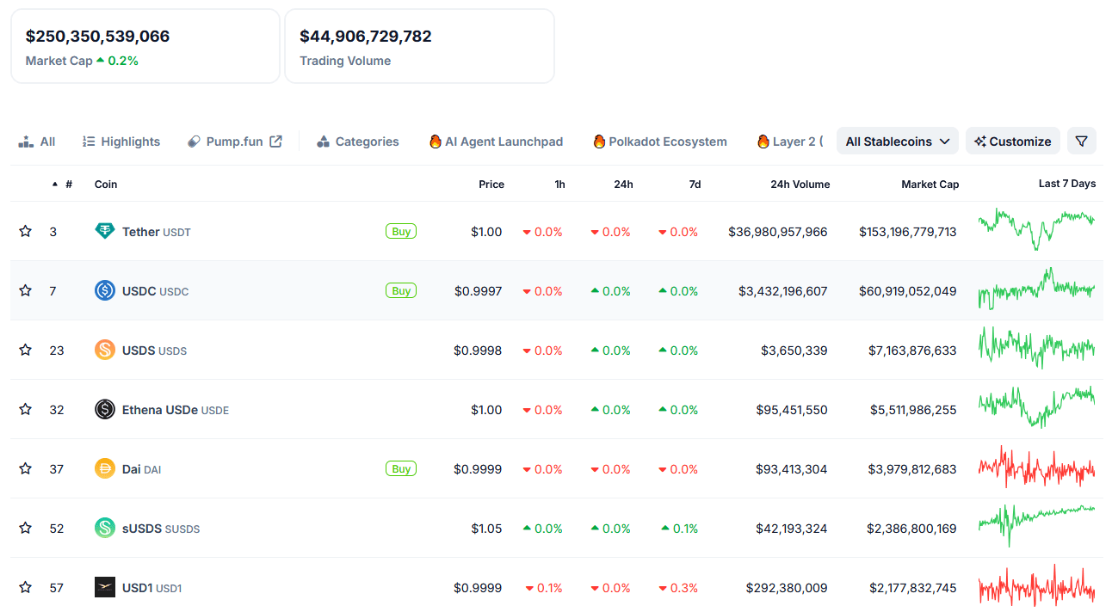Open sUSDS 7-day sparkline chart
The width and height of the screenshot is (1107, 607).
(x=1036, y=525)
